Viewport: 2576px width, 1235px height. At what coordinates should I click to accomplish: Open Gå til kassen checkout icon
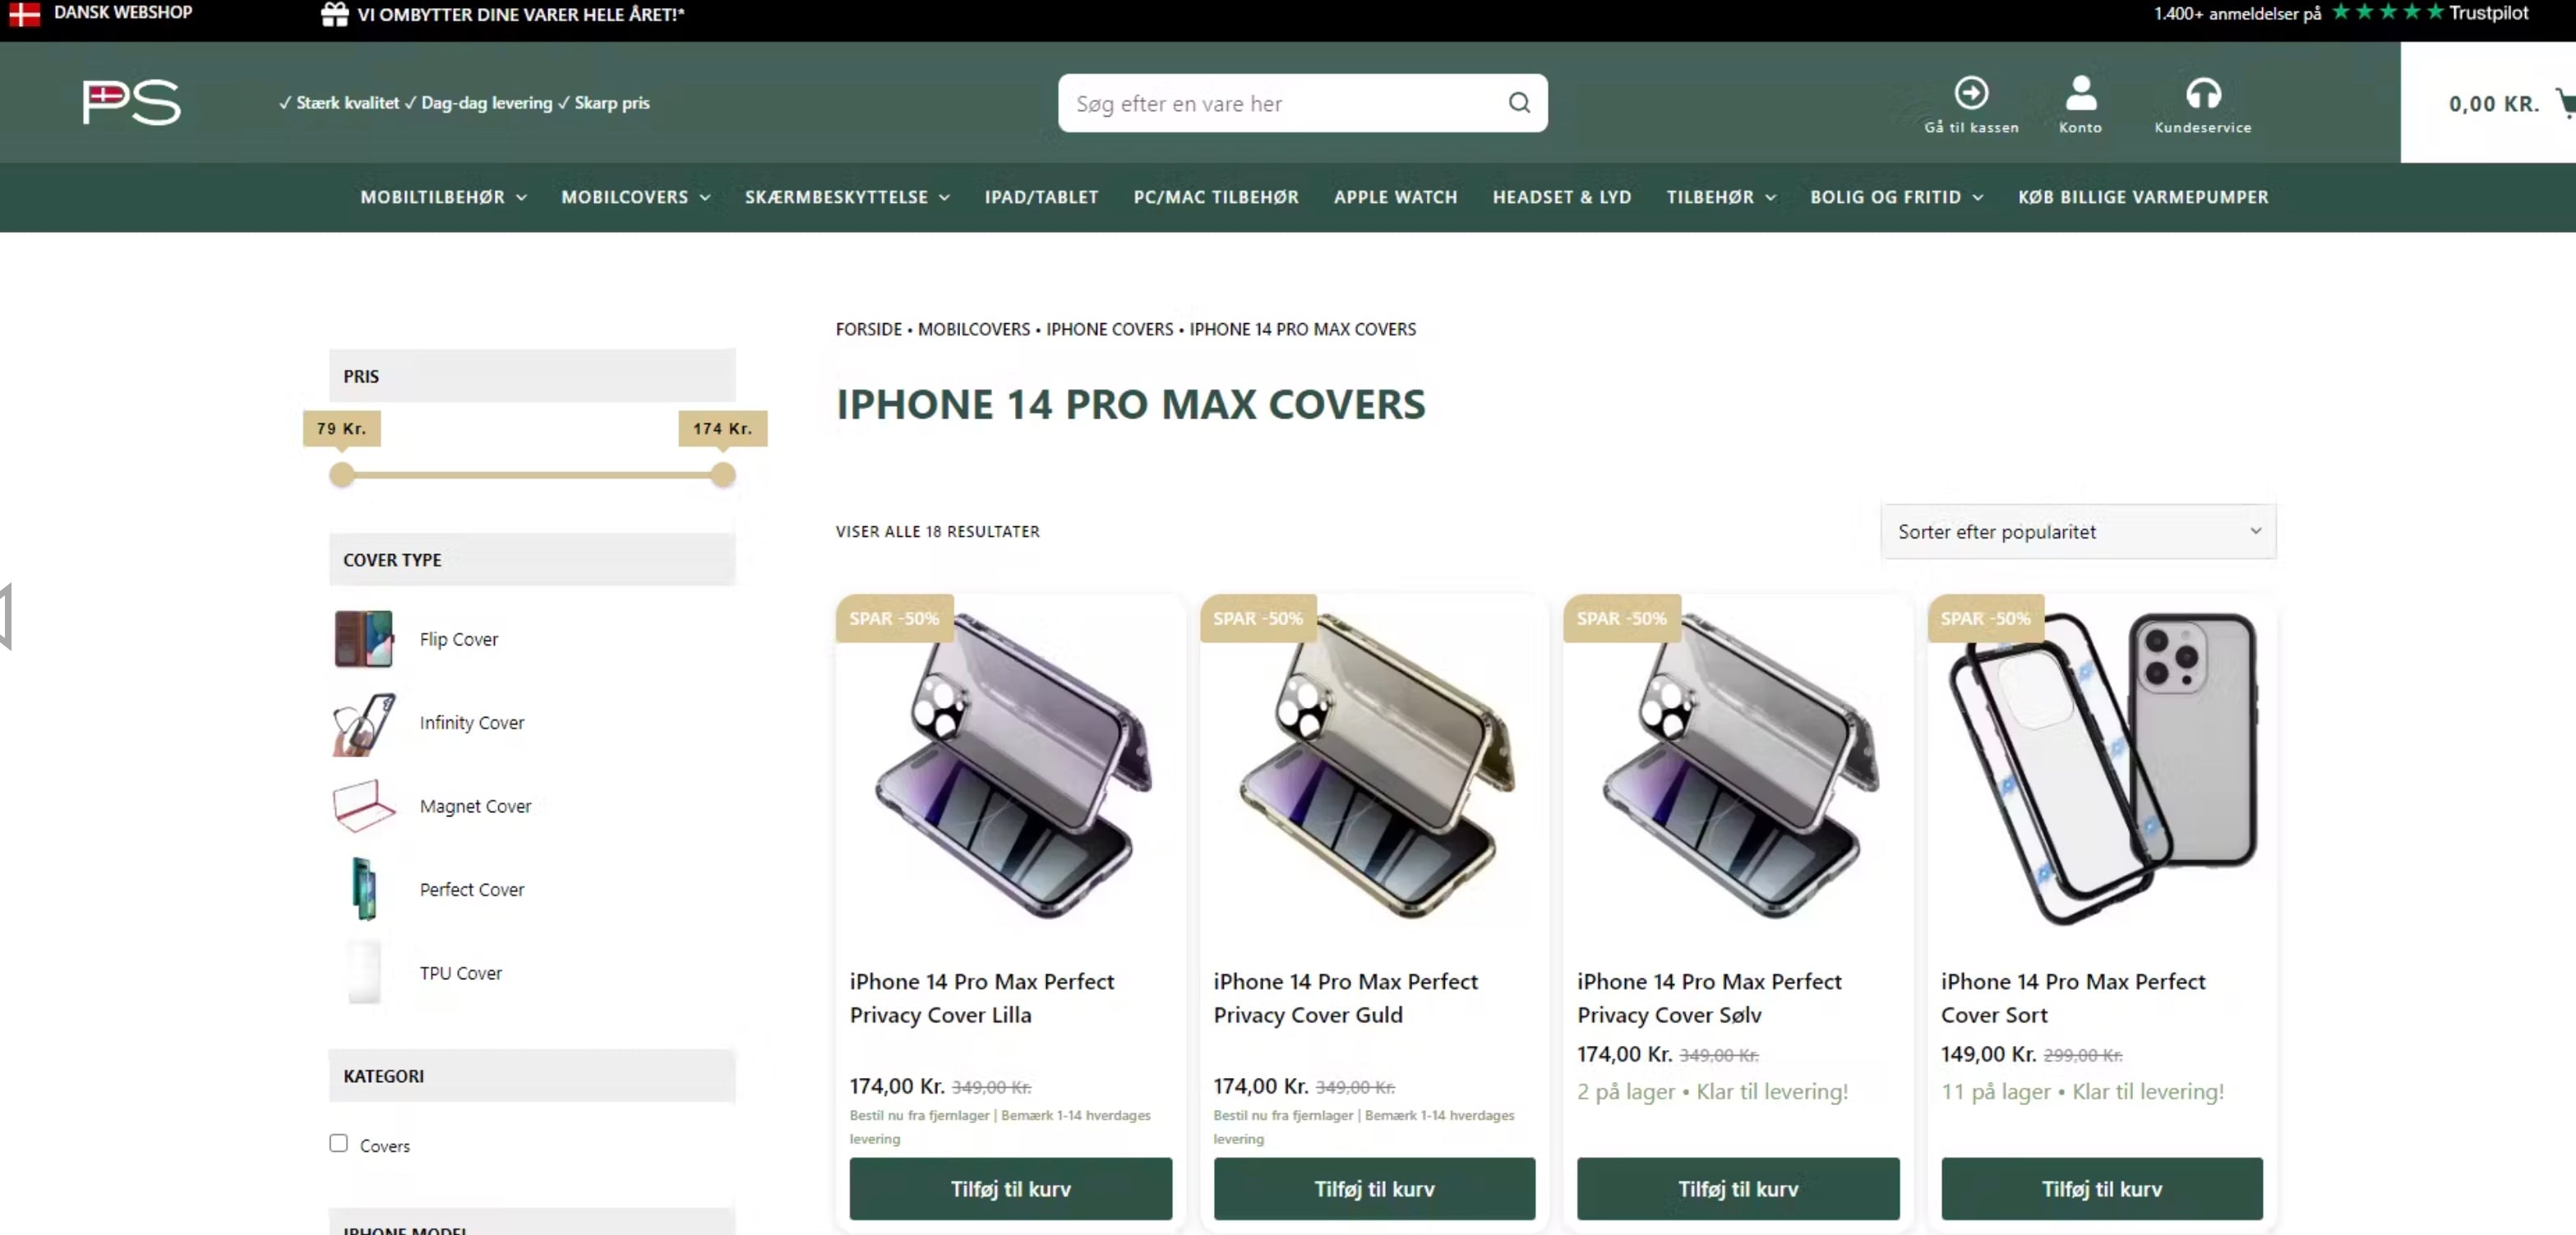[x=1970, y=93]
